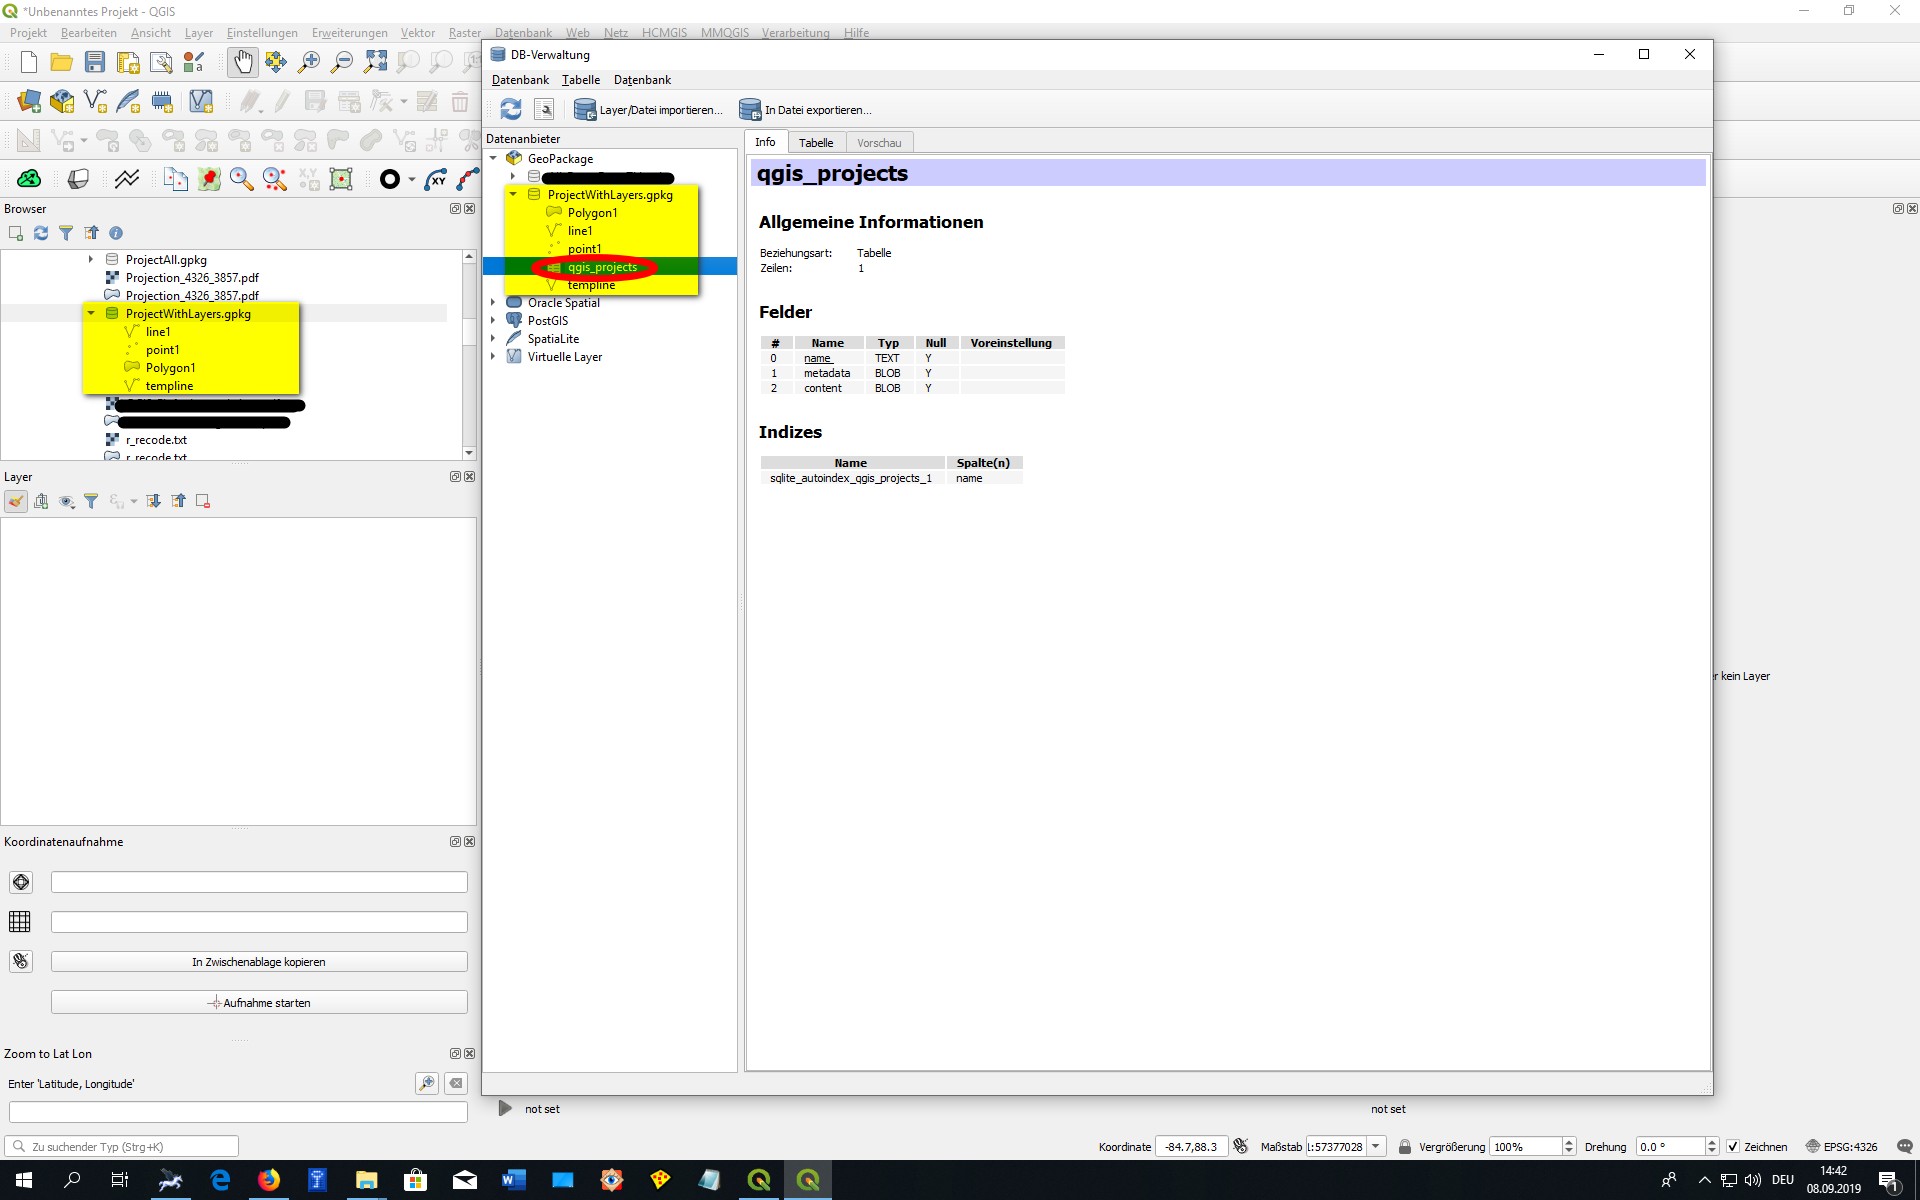Click the Zu suchender Typ search field
Viewport: 1920px width, 1200px height.
point(120,1146)
